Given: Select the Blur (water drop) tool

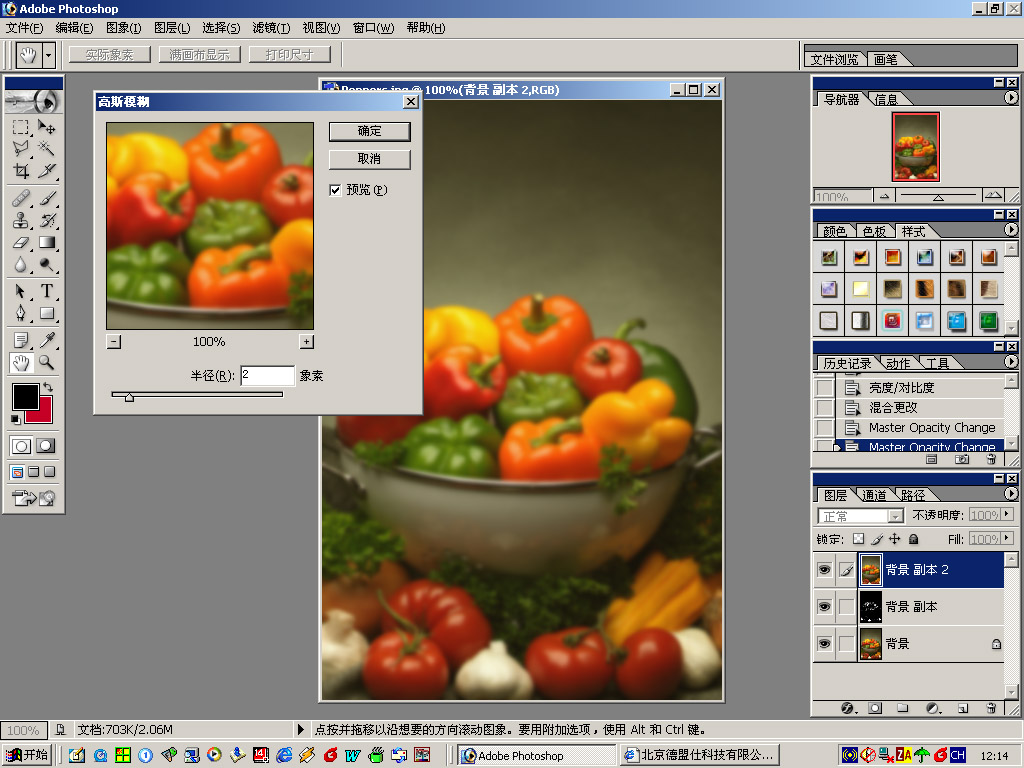Looking at the screenshot, I should point(21,264).
